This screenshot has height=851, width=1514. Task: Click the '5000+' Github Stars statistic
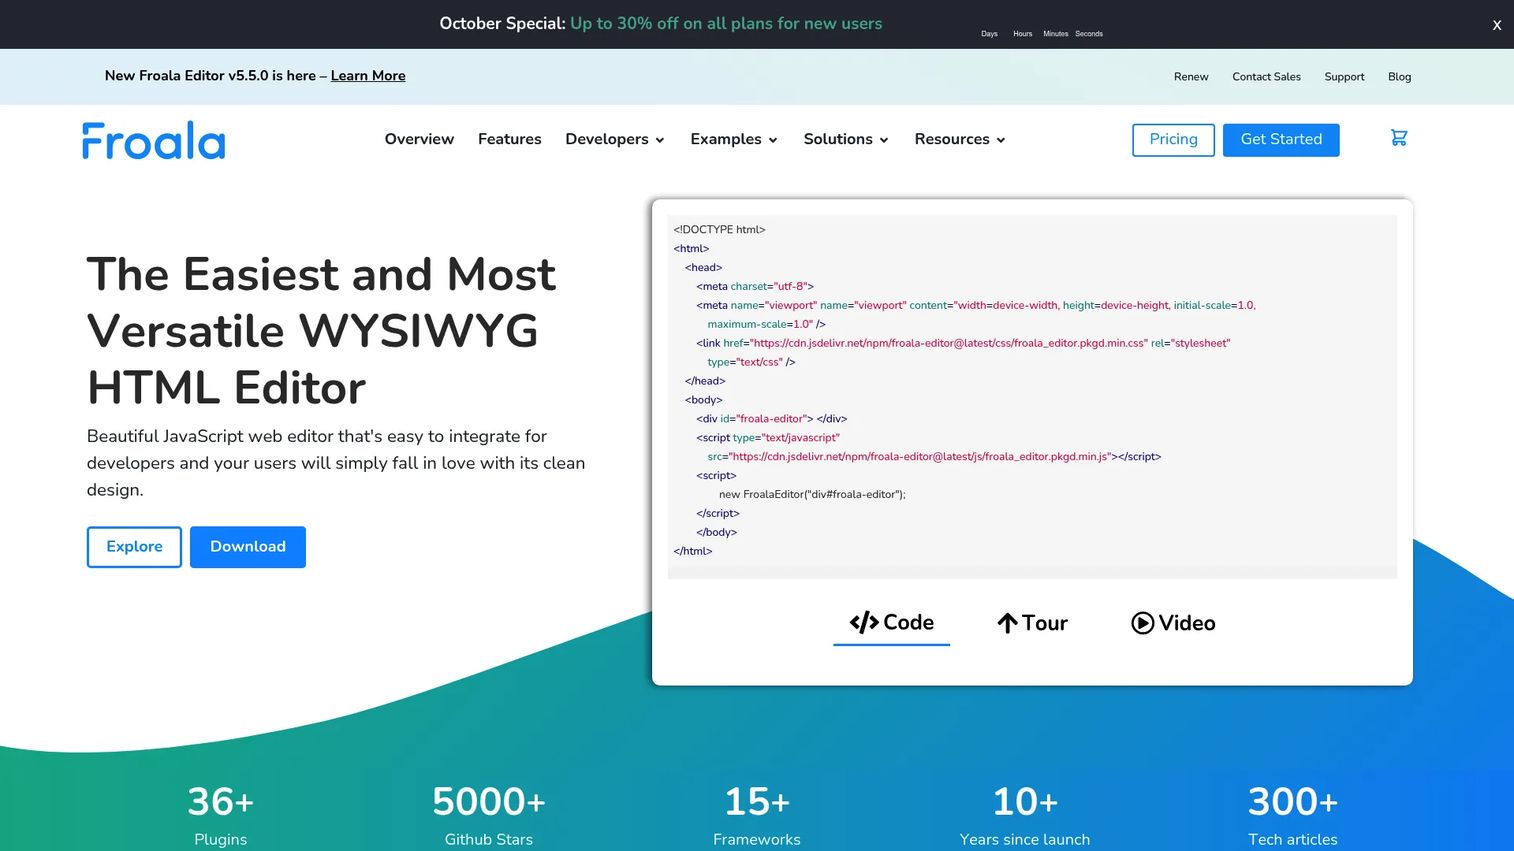489,816
